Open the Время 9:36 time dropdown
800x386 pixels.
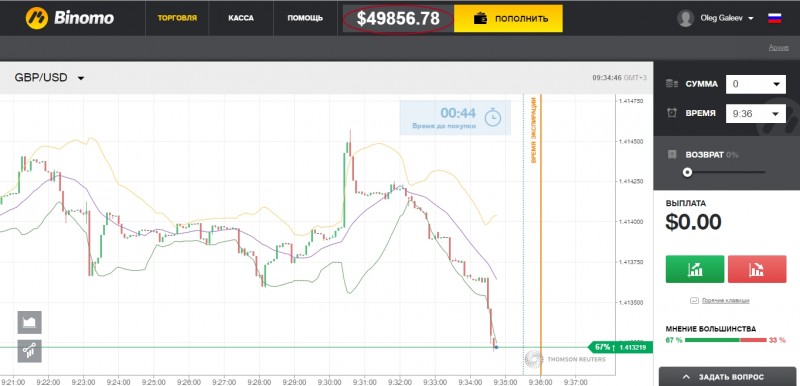(x=756, y=114)
